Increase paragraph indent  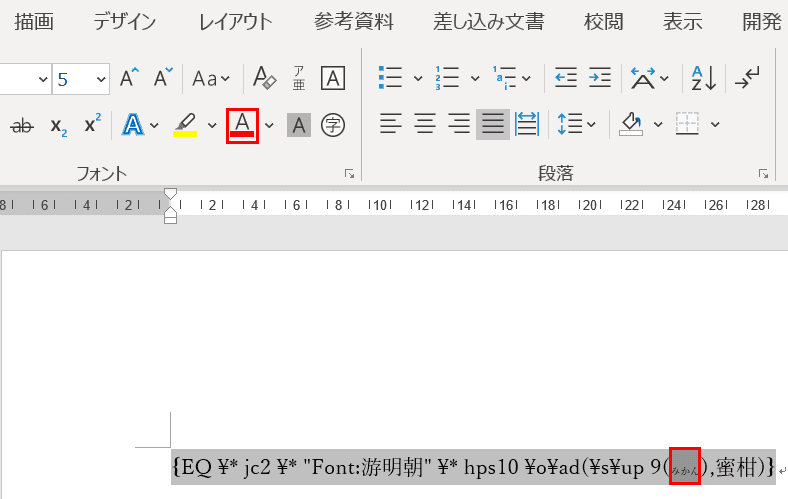(600, 78)
